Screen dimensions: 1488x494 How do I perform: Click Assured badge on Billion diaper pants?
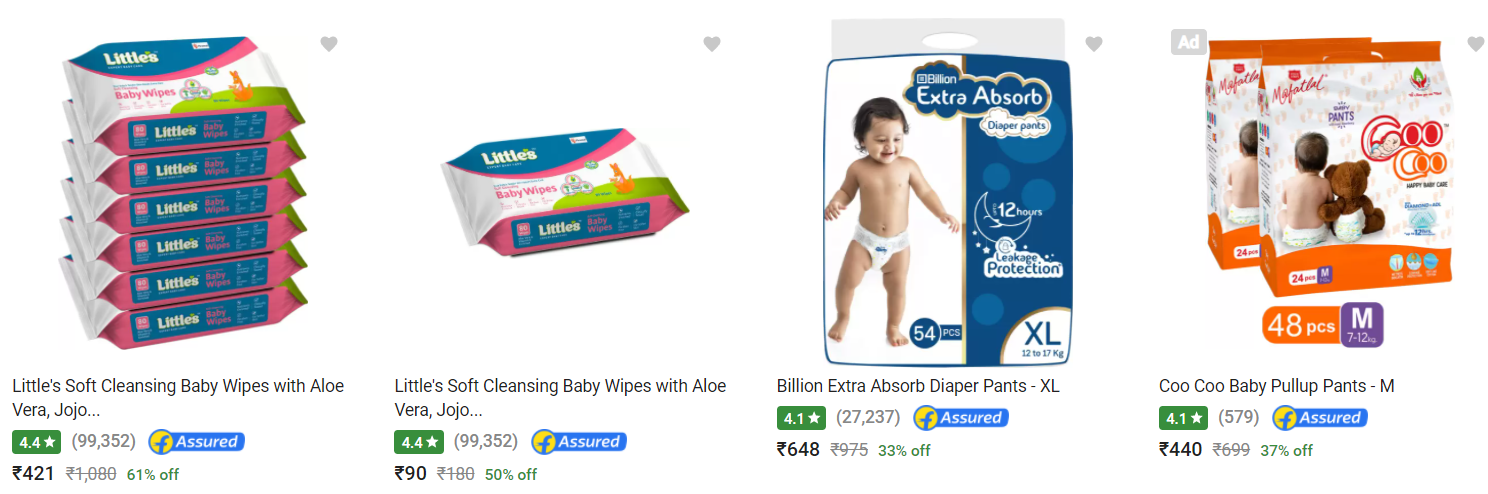(x=961, y=417)
